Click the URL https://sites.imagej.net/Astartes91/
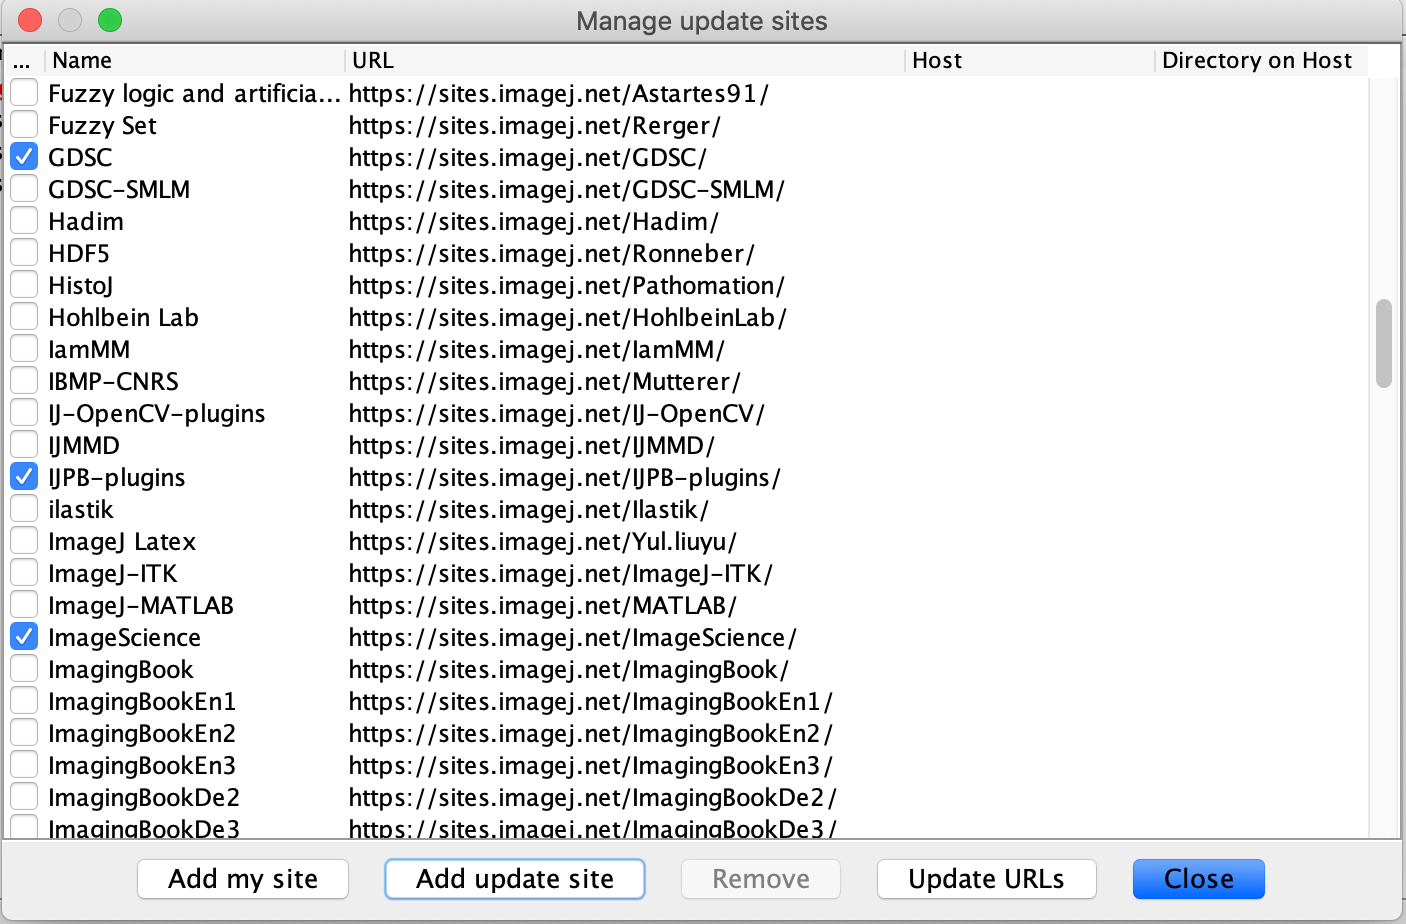Screen dimensions: 1406x924 point(559,93)
